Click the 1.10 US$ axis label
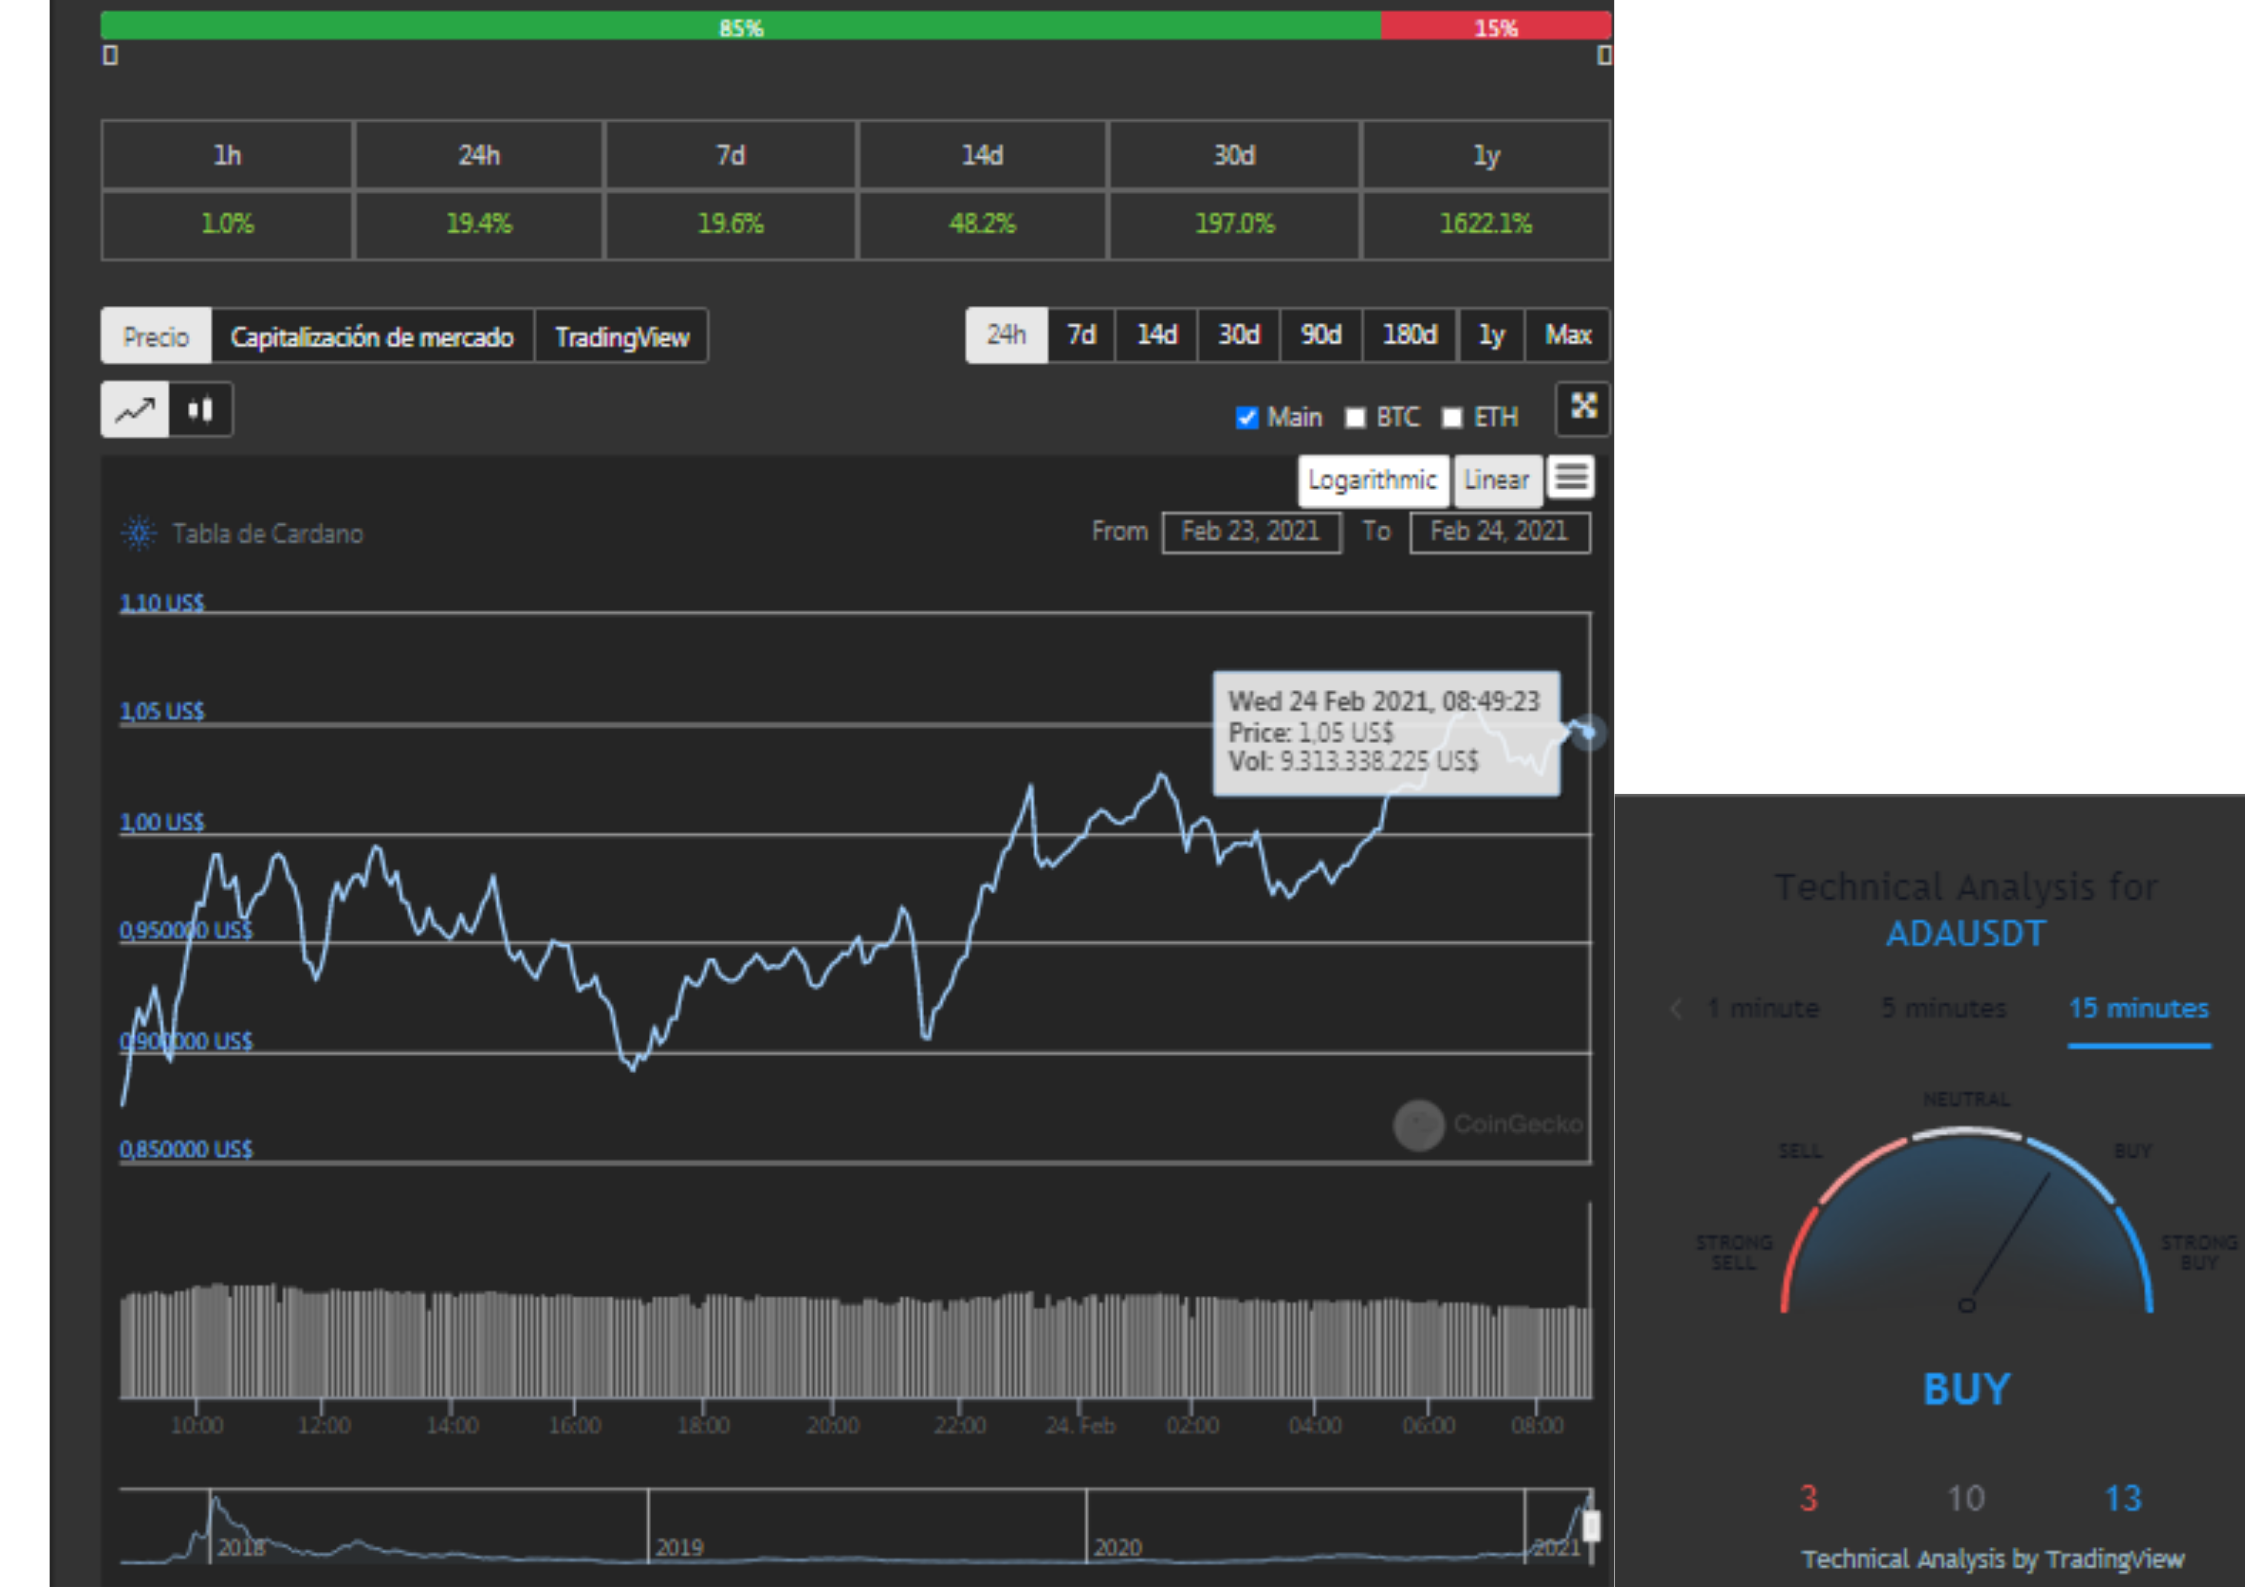2245x1587 pixels. click(x=162, y=602)
